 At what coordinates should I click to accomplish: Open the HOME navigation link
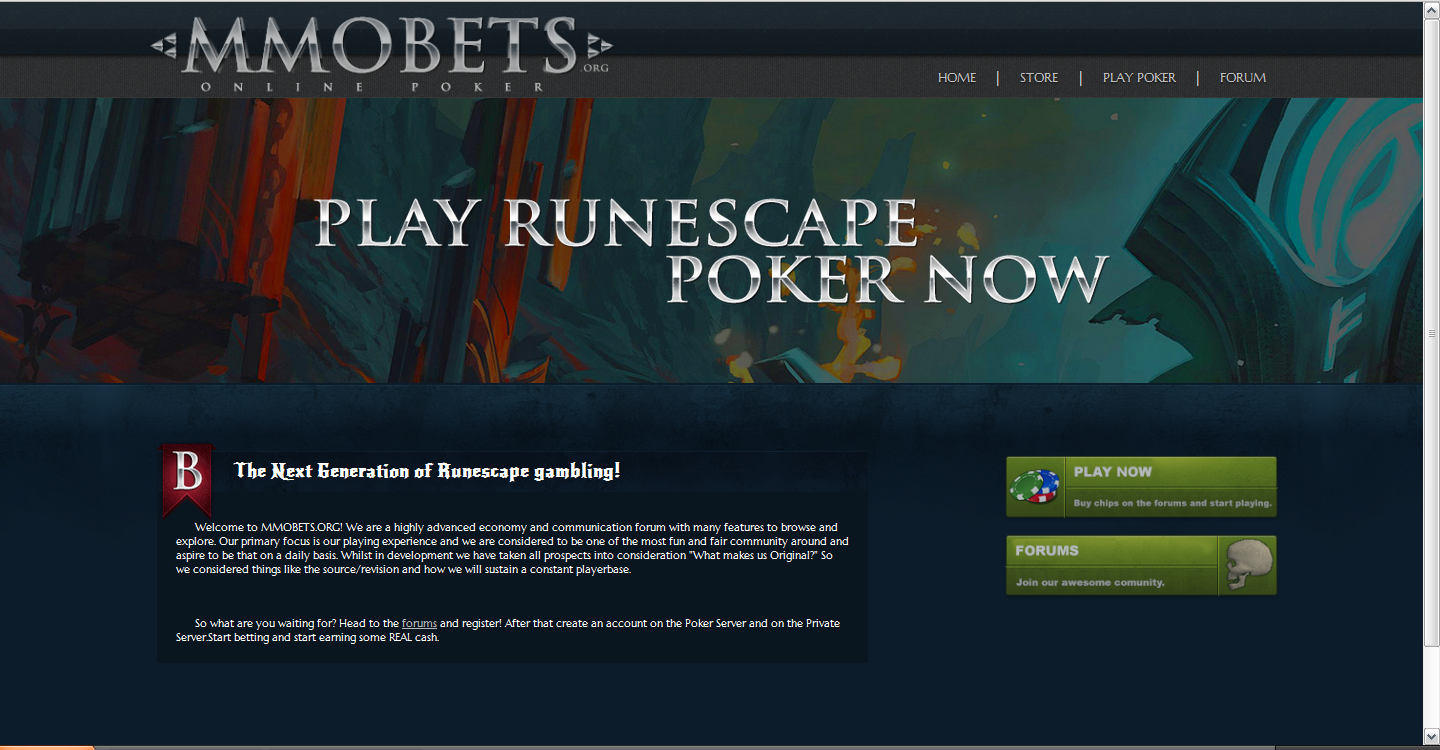point(956,78)
